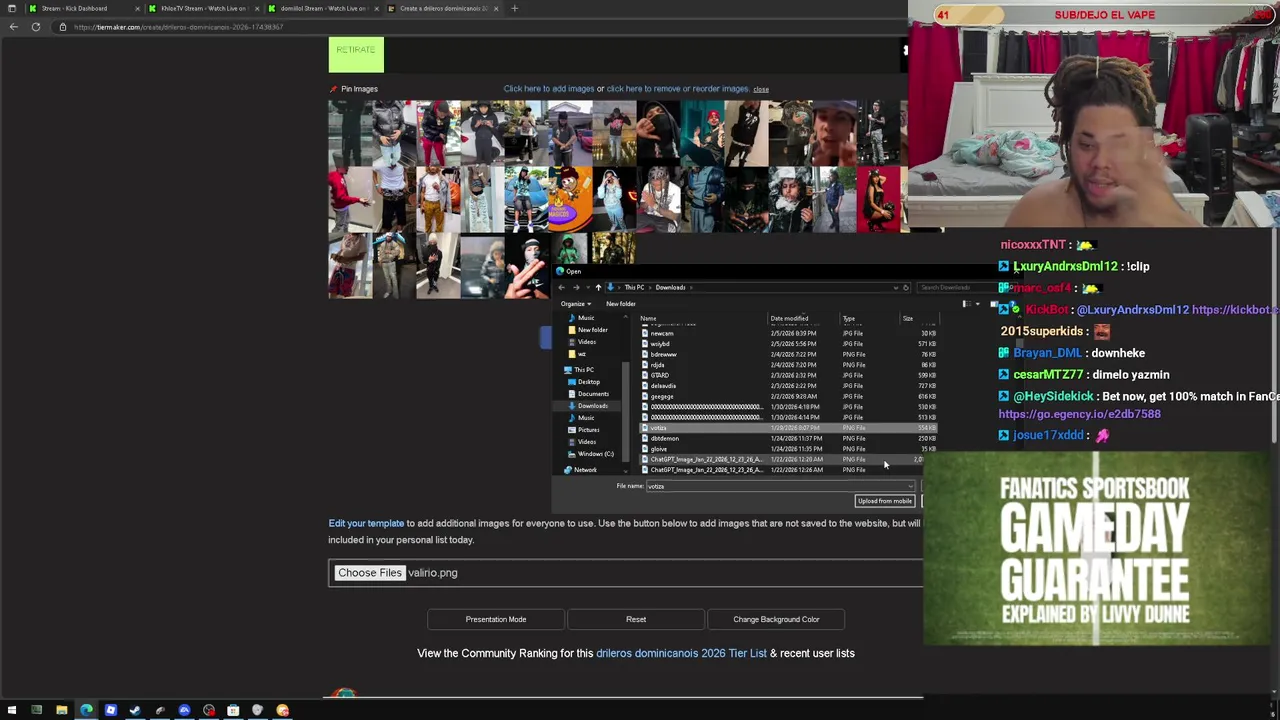Expand the address path history dropdown

(x=895, y=287)
